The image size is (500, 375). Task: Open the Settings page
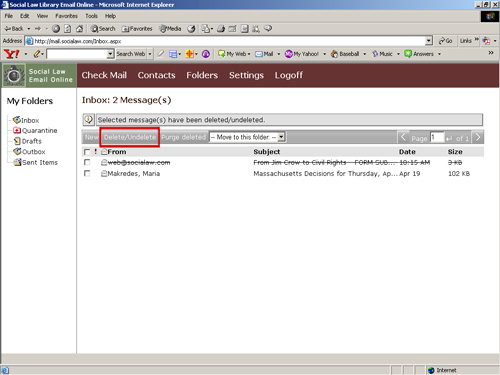(246, 75)
